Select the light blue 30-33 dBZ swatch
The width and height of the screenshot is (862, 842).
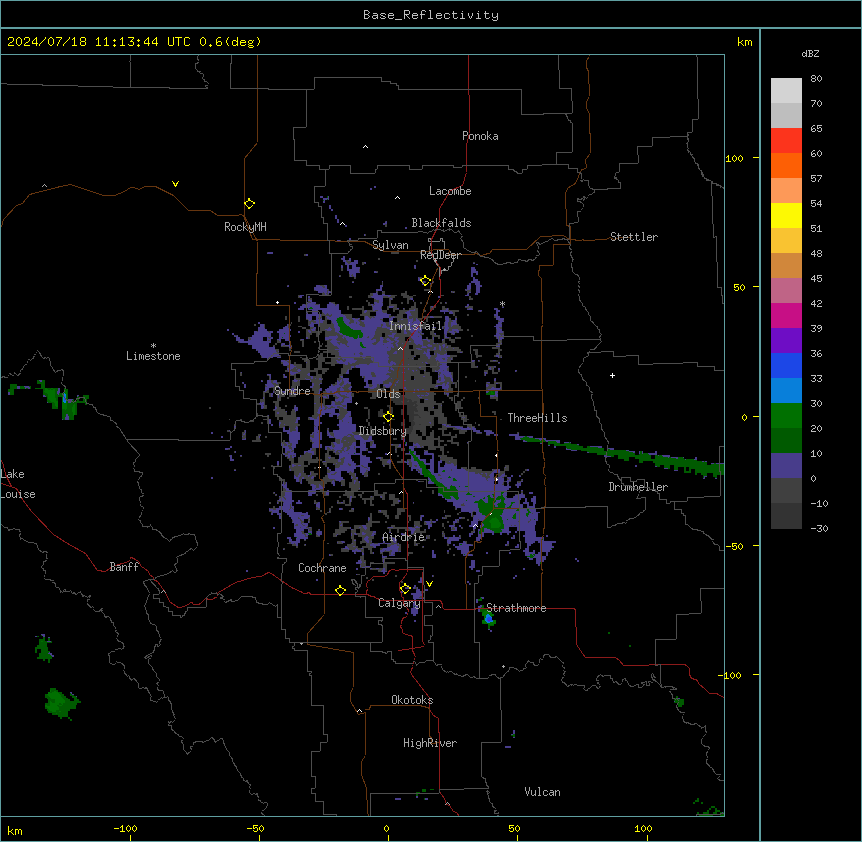point(786,391)
